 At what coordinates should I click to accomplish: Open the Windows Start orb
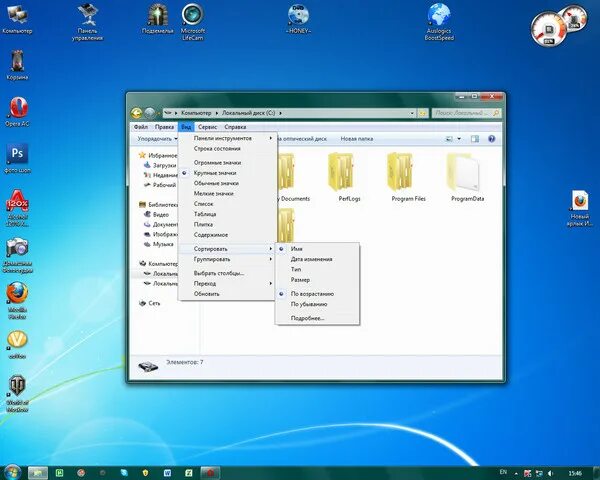[x=12, y=472]
